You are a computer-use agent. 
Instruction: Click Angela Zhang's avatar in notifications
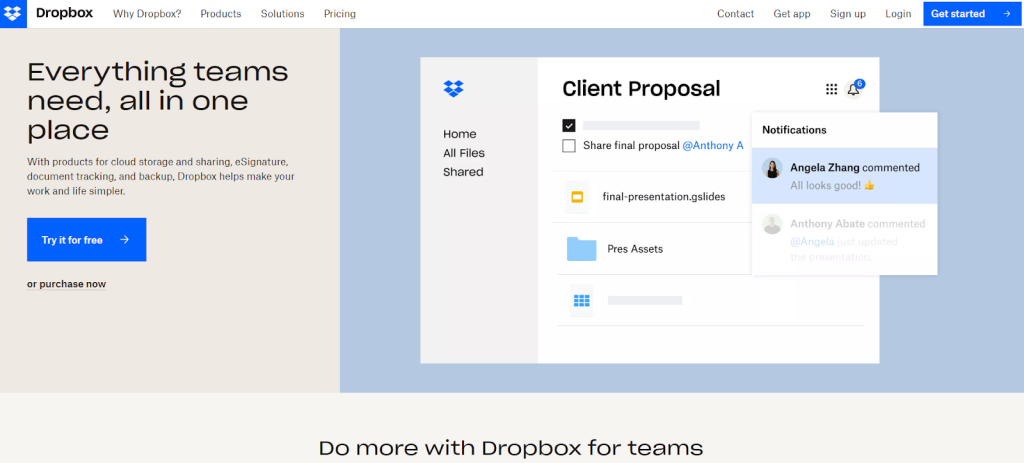tap(773, 168)
